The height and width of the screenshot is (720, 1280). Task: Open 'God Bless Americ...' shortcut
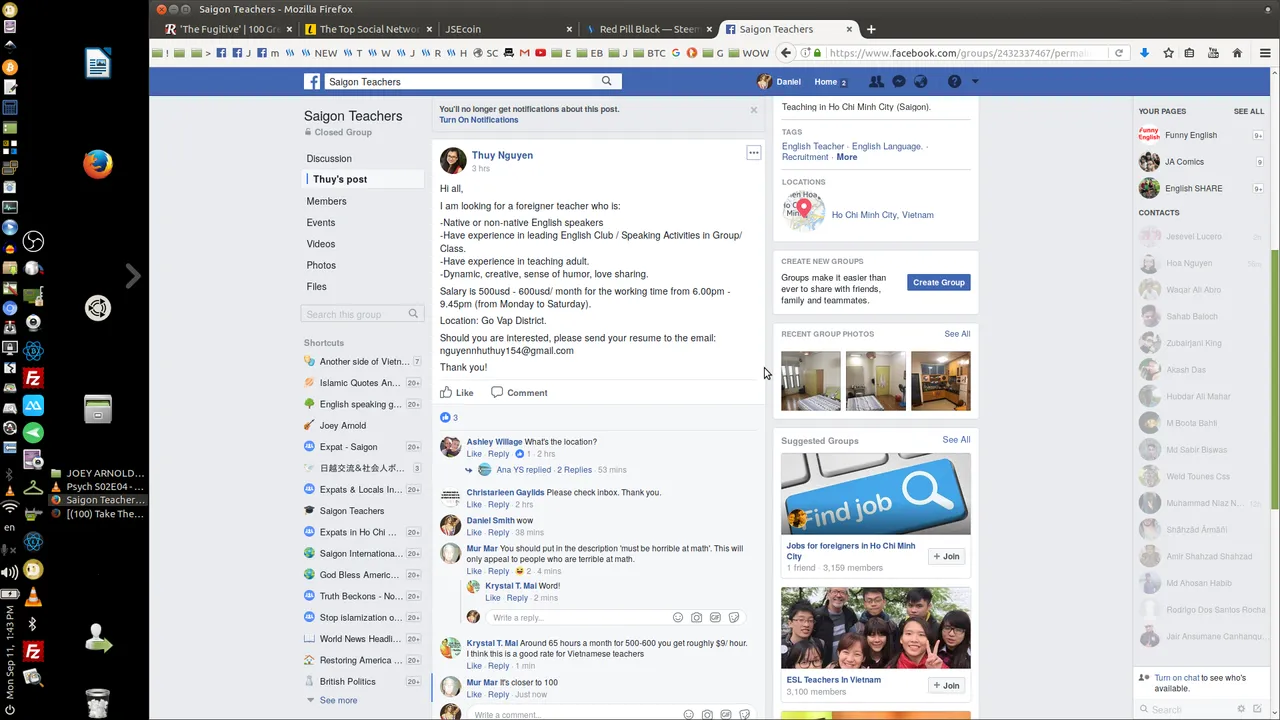pyautogui.click(x=359, y=575)
